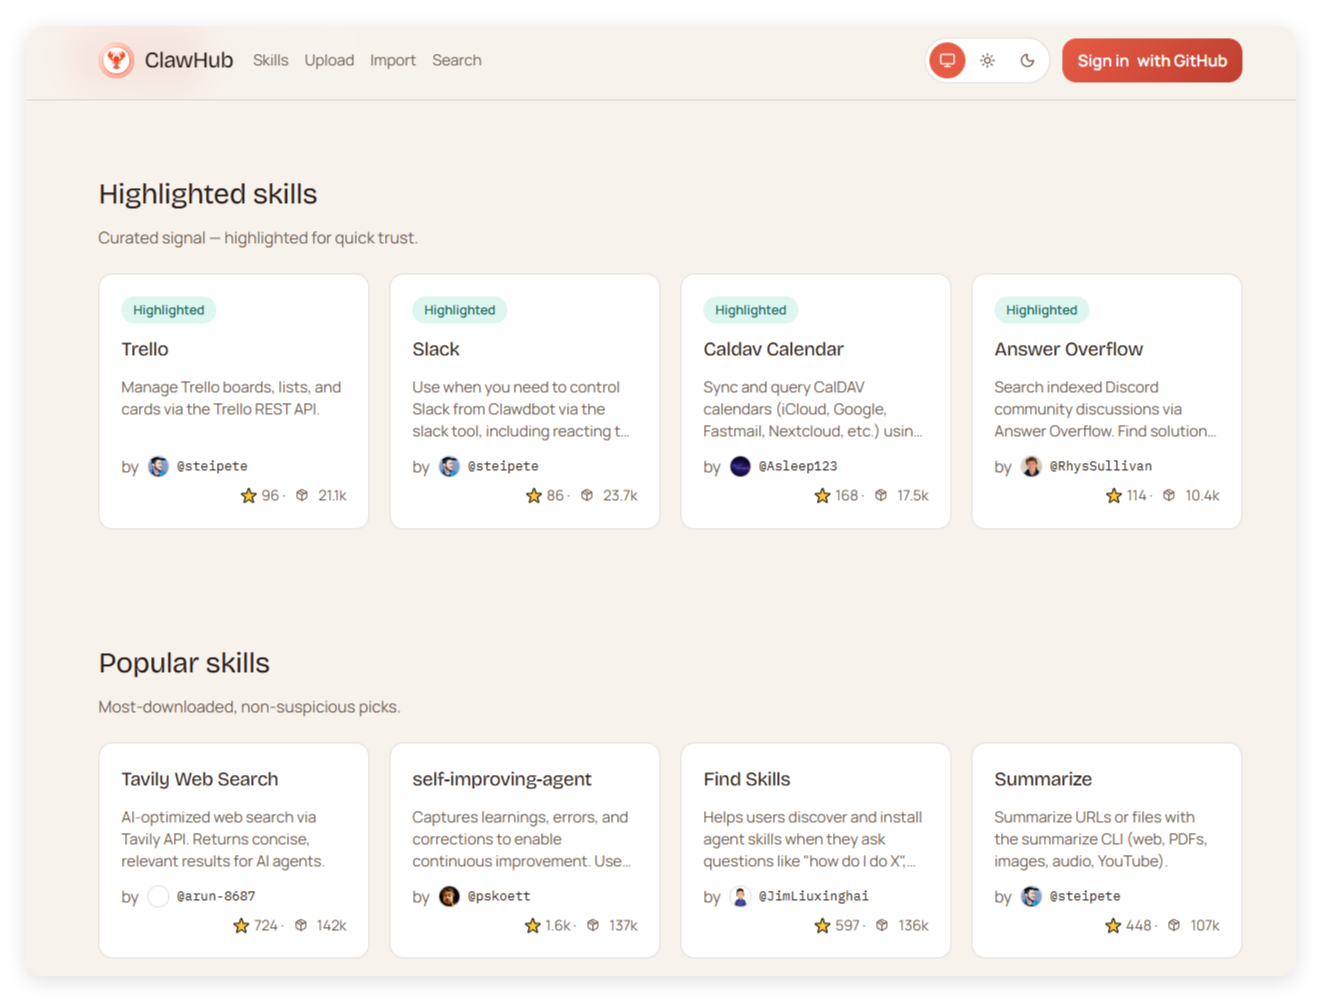
Task: Go to ClawHub home via brand name
Action: point(189,60)
